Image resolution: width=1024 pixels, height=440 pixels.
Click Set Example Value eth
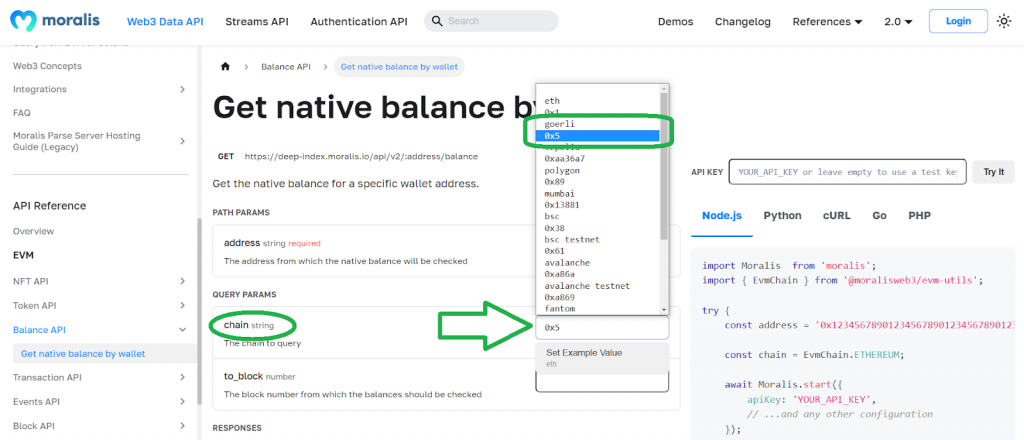click(x=602, y=357)
